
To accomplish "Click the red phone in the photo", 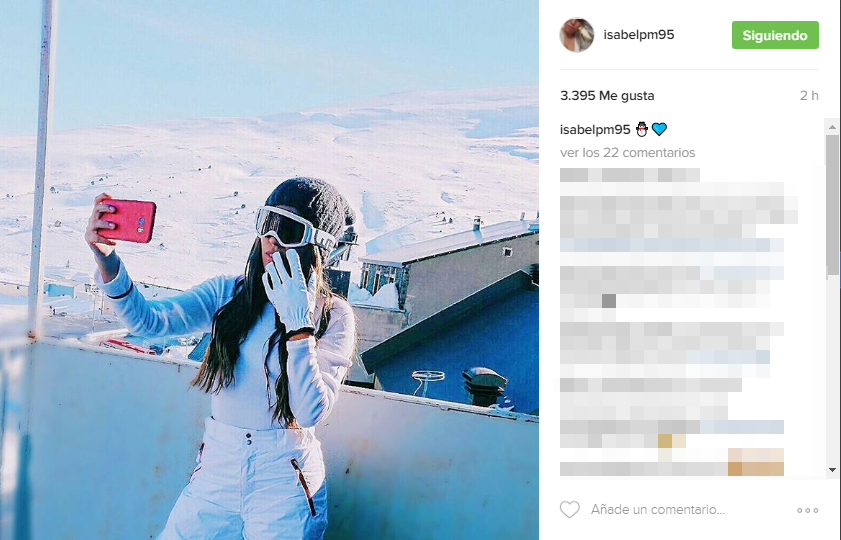I will (x=128, y=220).
